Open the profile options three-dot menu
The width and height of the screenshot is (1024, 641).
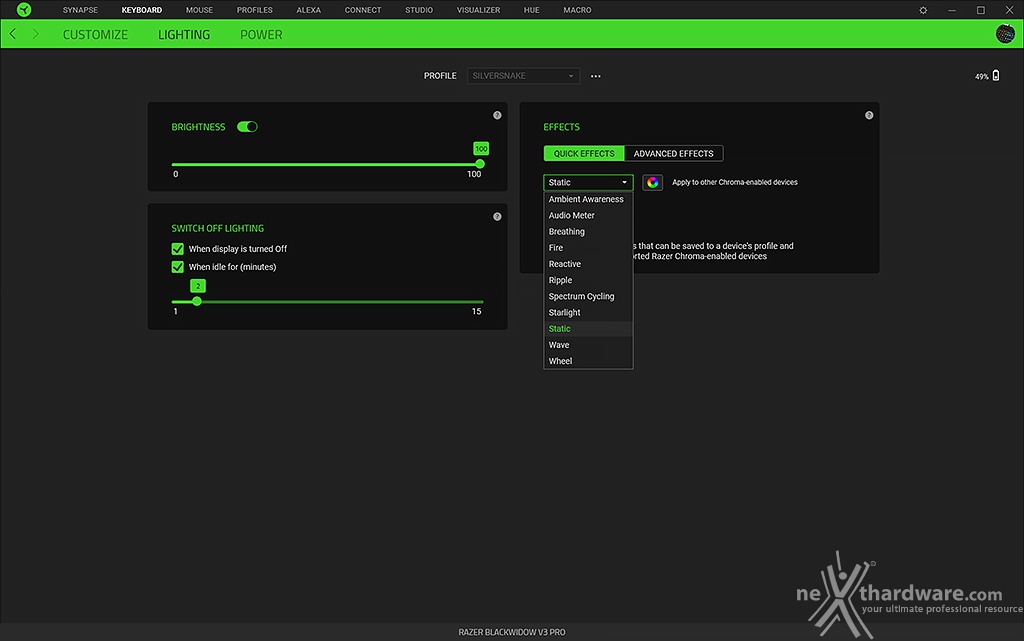pos(596,76)
